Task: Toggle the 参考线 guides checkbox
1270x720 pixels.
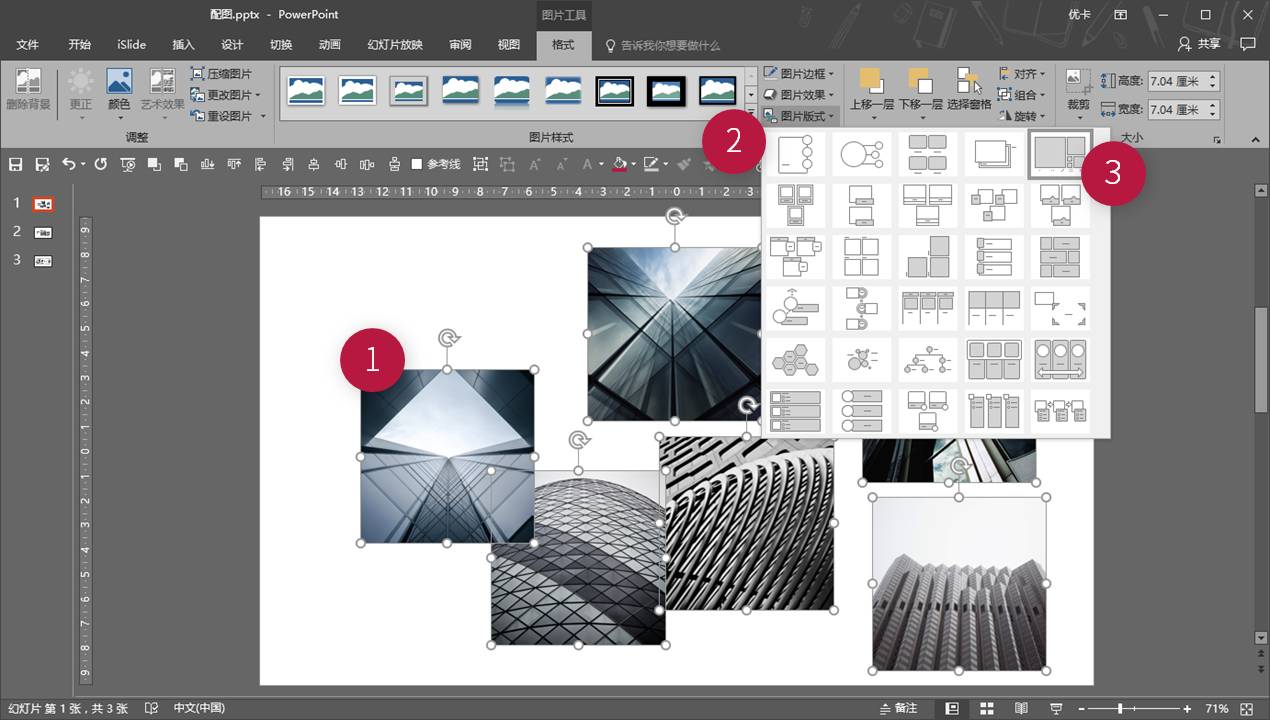Action: tap(417, 164)
